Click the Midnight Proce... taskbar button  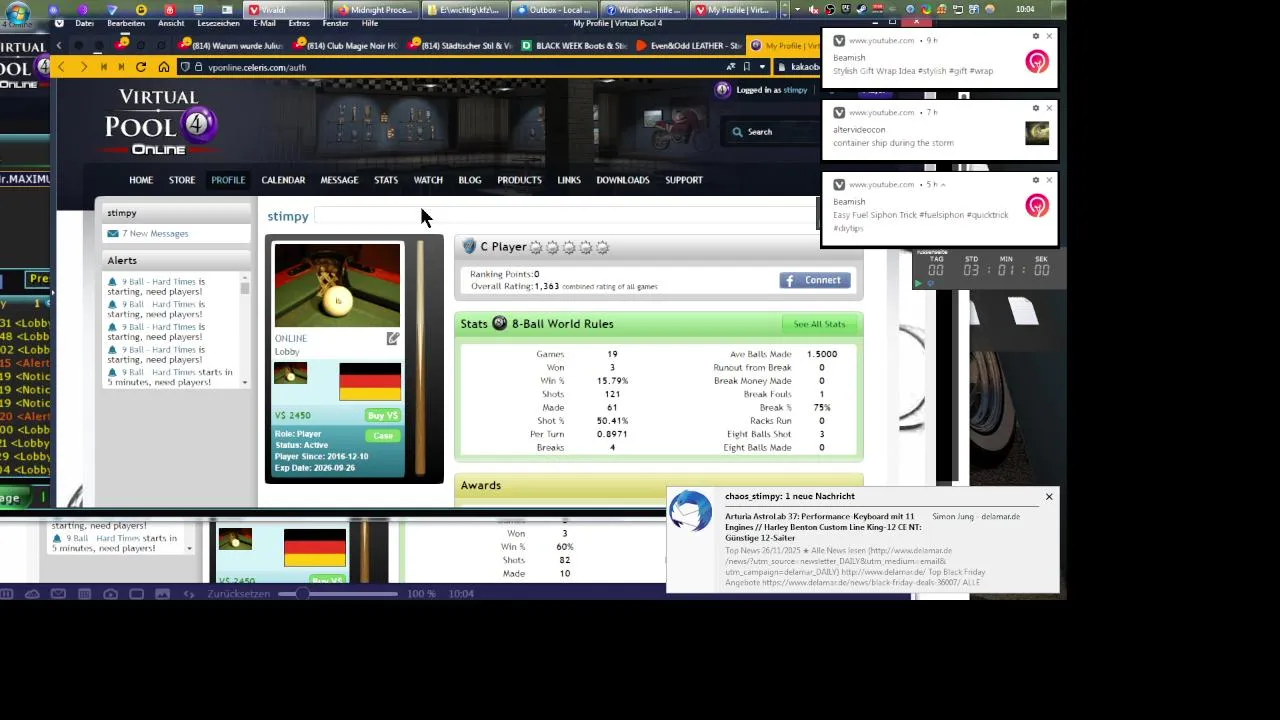pyautogui.click(x=374, y=10)
